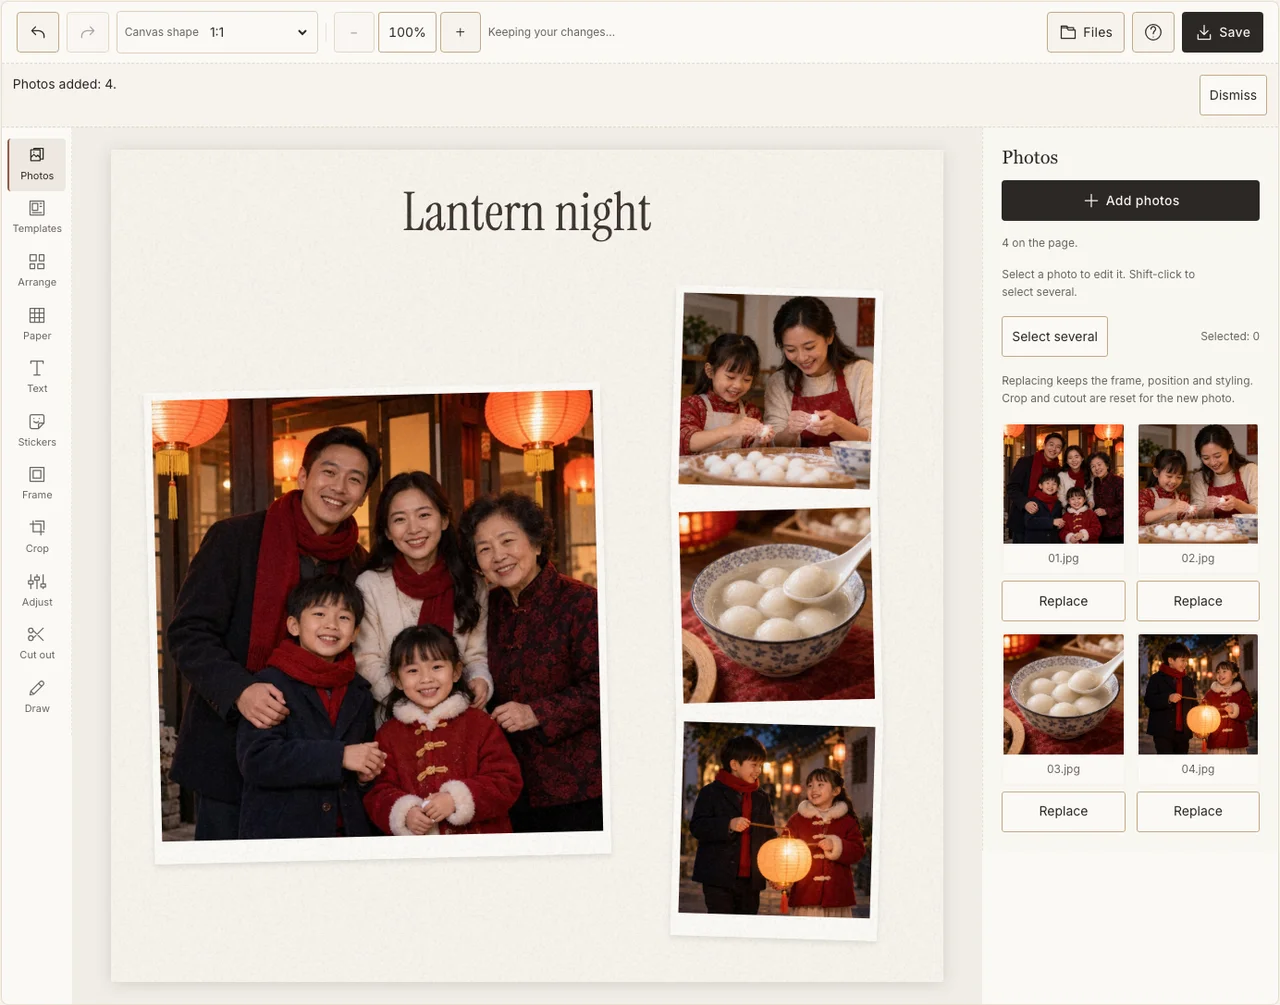Image resolution: width=1280 pixels, height=1005 pixels.
Task: Select the Text tool
Action: [37, 377]
